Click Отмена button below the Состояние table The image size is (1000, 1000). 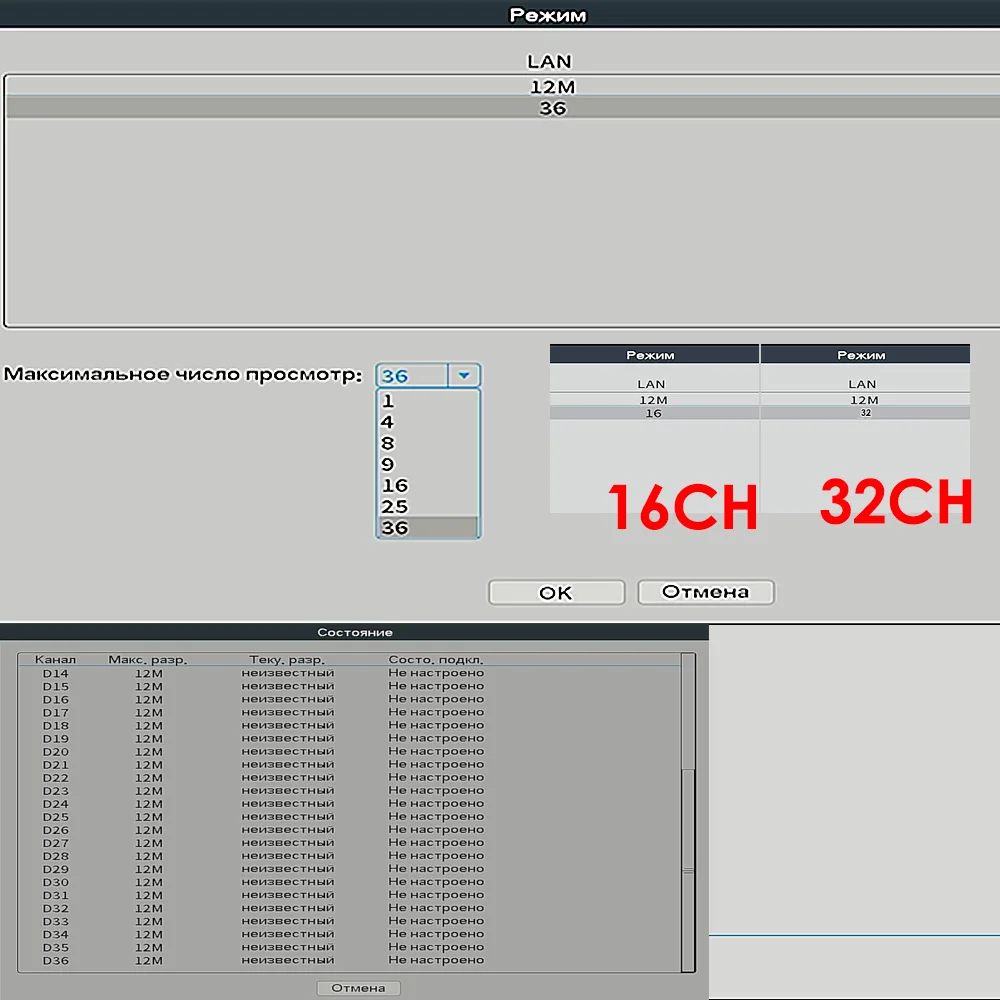pyautogui.click(x=358, y=988)
